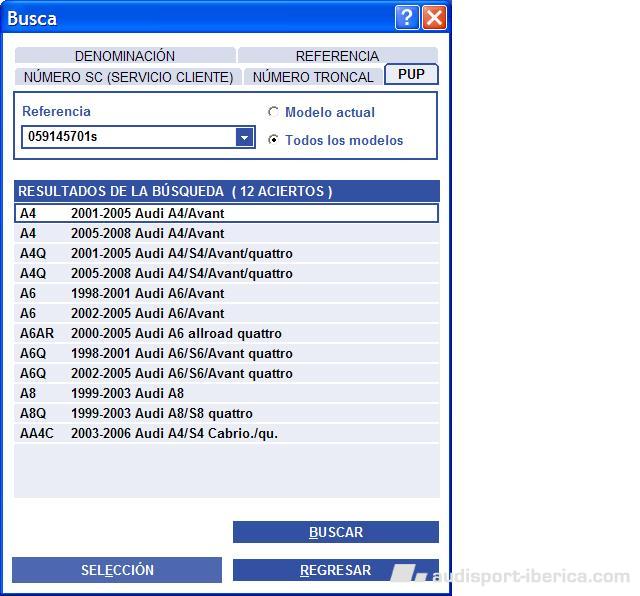Expand the Referencia dropdown arrow
This screenshot has width=640, height=596.
tap(244, 137)
